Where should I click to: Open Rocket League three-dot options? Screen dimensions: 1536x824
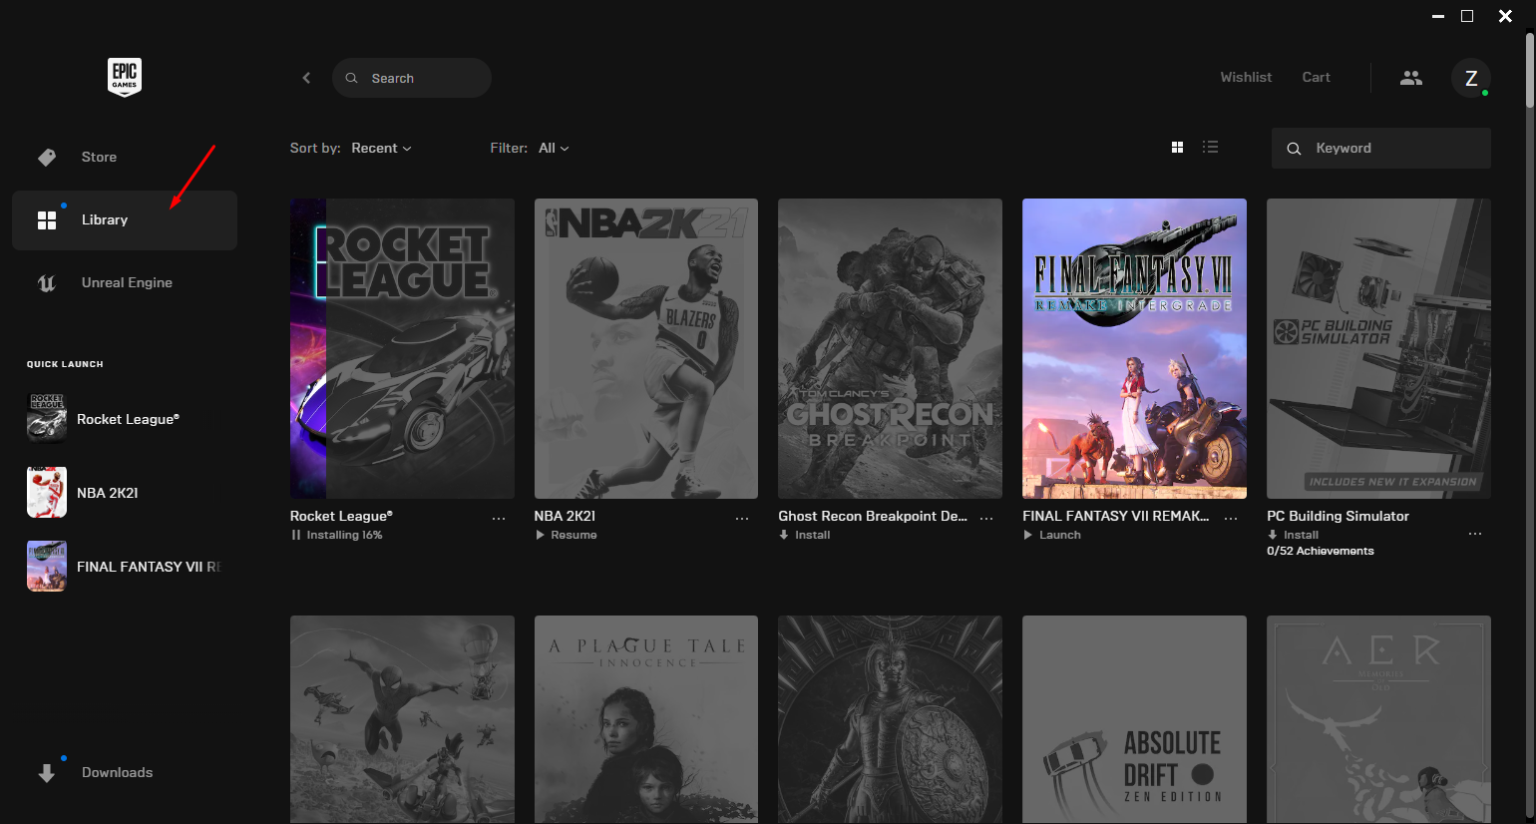pyautogui.click(x=498, y=518)
